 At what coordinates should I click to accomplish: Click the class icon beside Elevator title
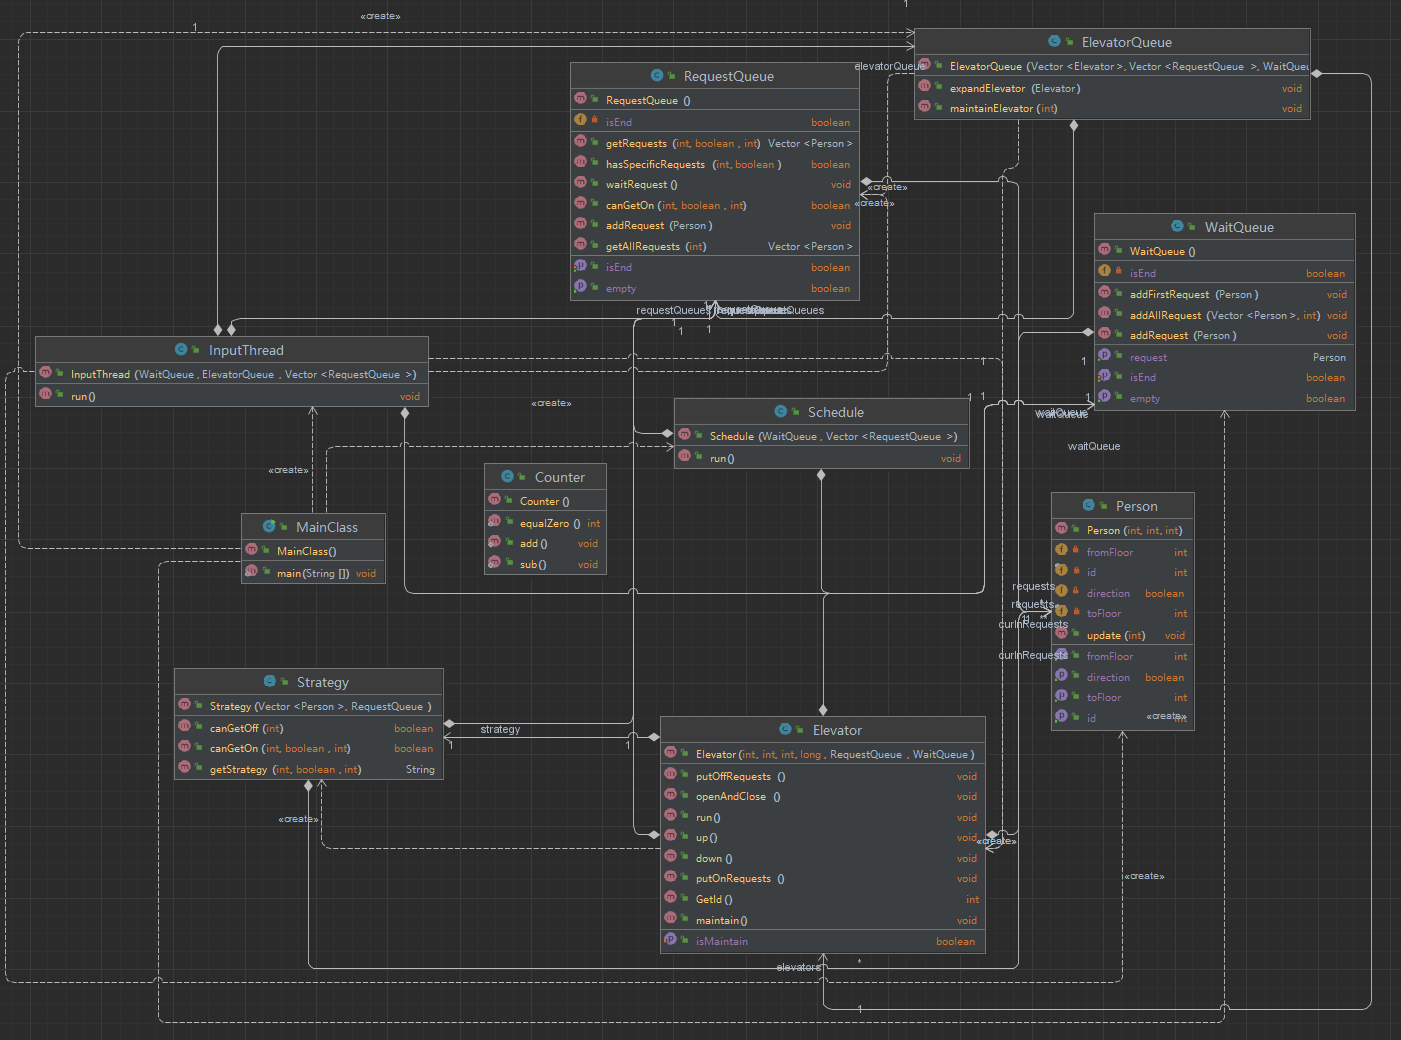pyautogui.click(x=785, y=730)
